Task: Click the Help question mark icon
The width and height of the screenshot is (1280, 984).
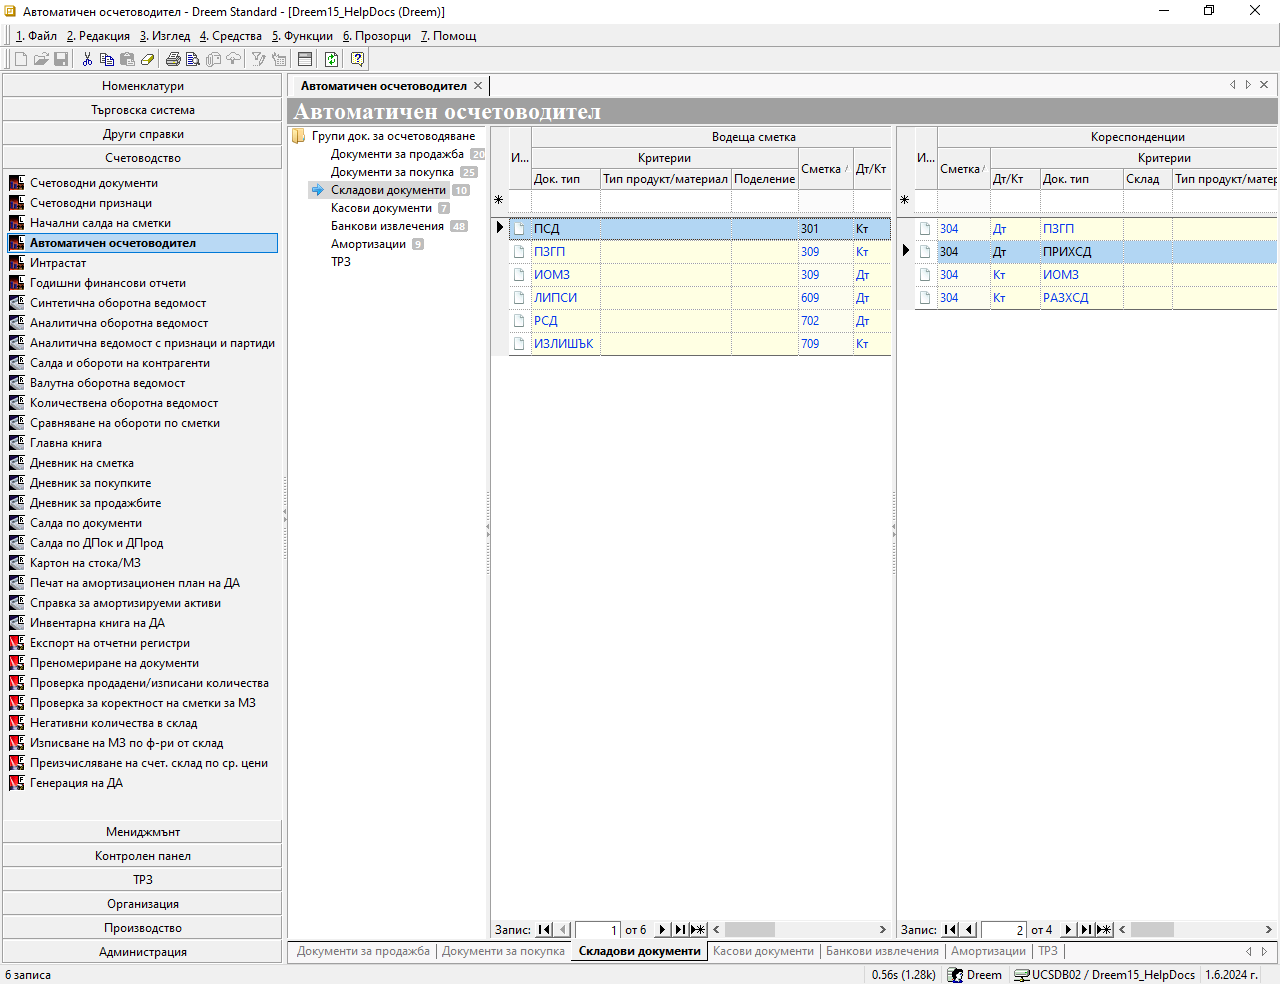Action: (x=357, y=59)
